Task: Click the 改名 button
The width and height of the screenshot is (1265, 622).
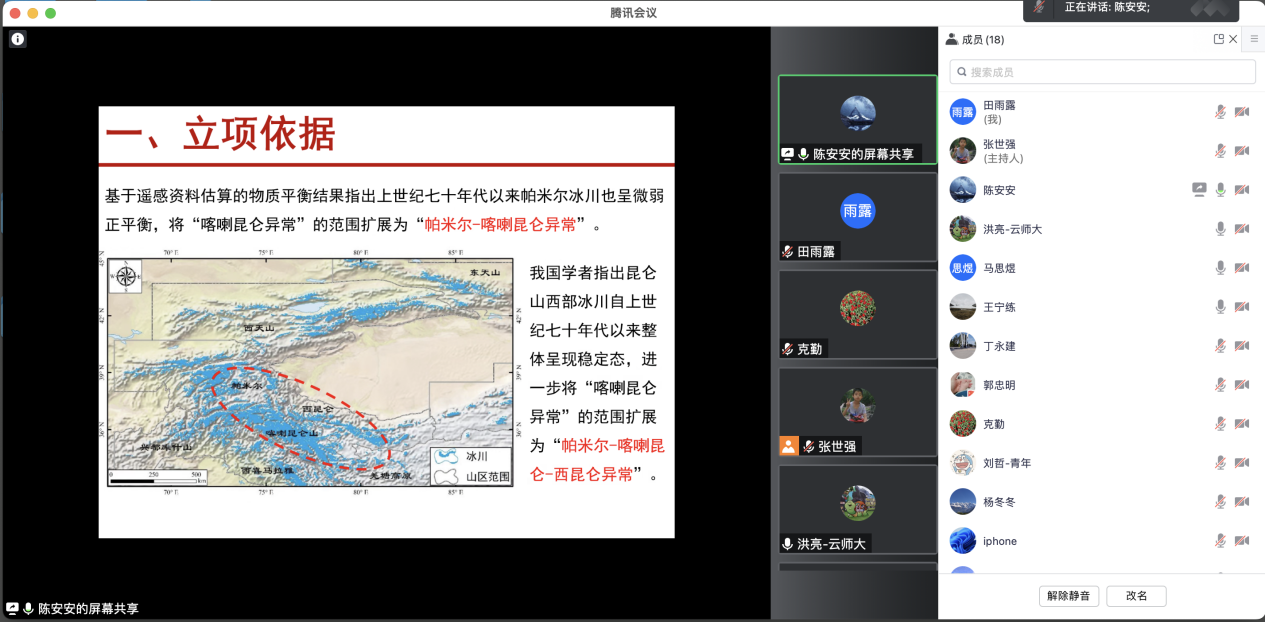Action: coord(1136,596)
